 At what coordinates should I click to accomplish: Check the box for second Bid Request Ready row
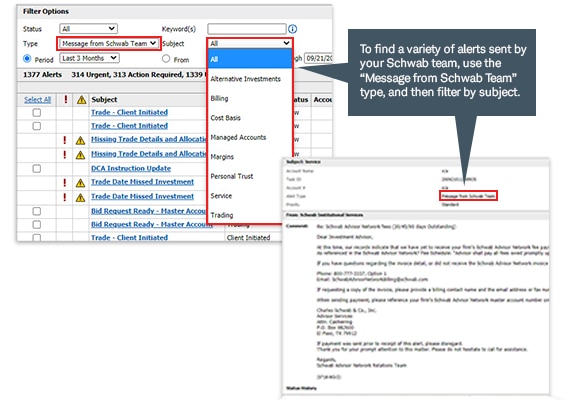pos(37,225)
